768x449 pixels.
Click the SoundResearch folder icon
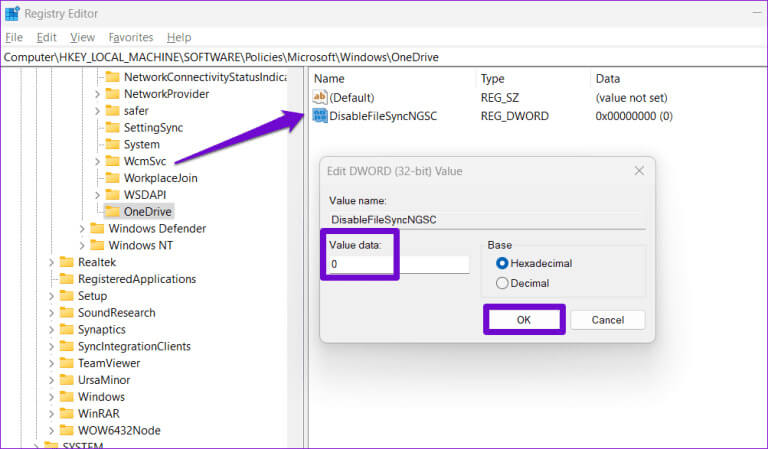click(67, 312)
